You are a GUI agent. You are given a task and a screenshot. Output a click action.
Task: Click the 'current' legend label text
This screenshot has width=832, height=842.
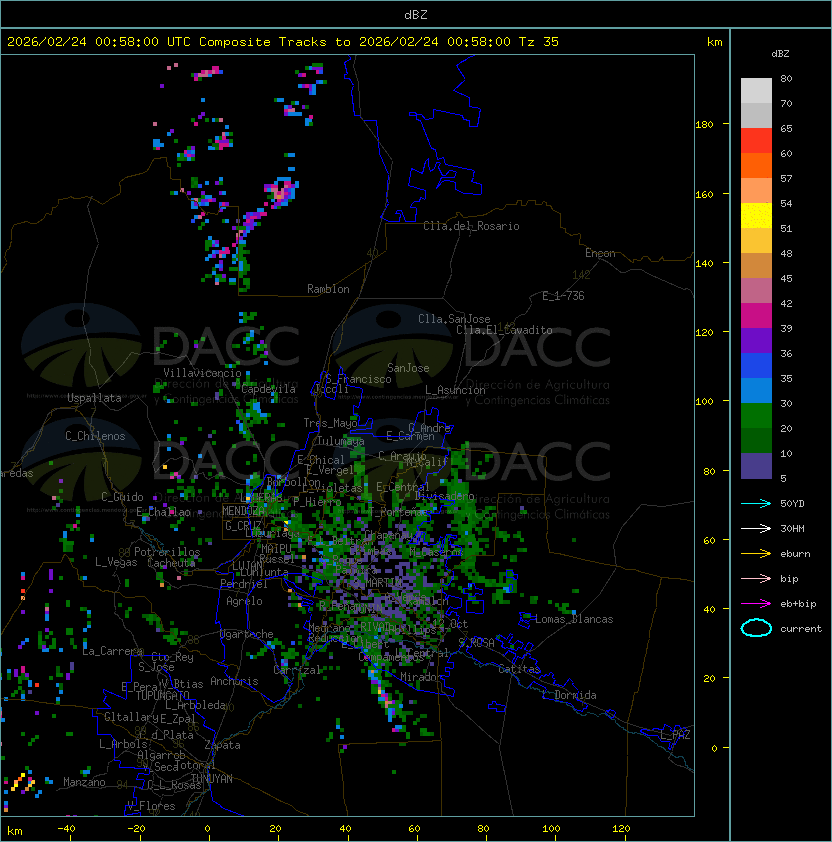pyautogui.click(x=801, y=629)
